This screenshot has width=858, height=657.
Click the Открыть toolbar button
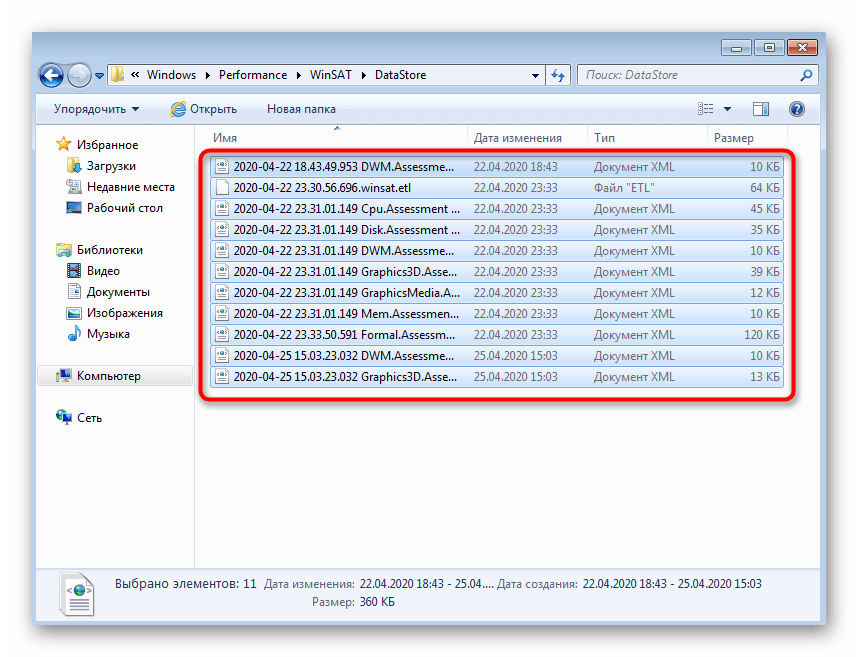click(x=204, y=109)
